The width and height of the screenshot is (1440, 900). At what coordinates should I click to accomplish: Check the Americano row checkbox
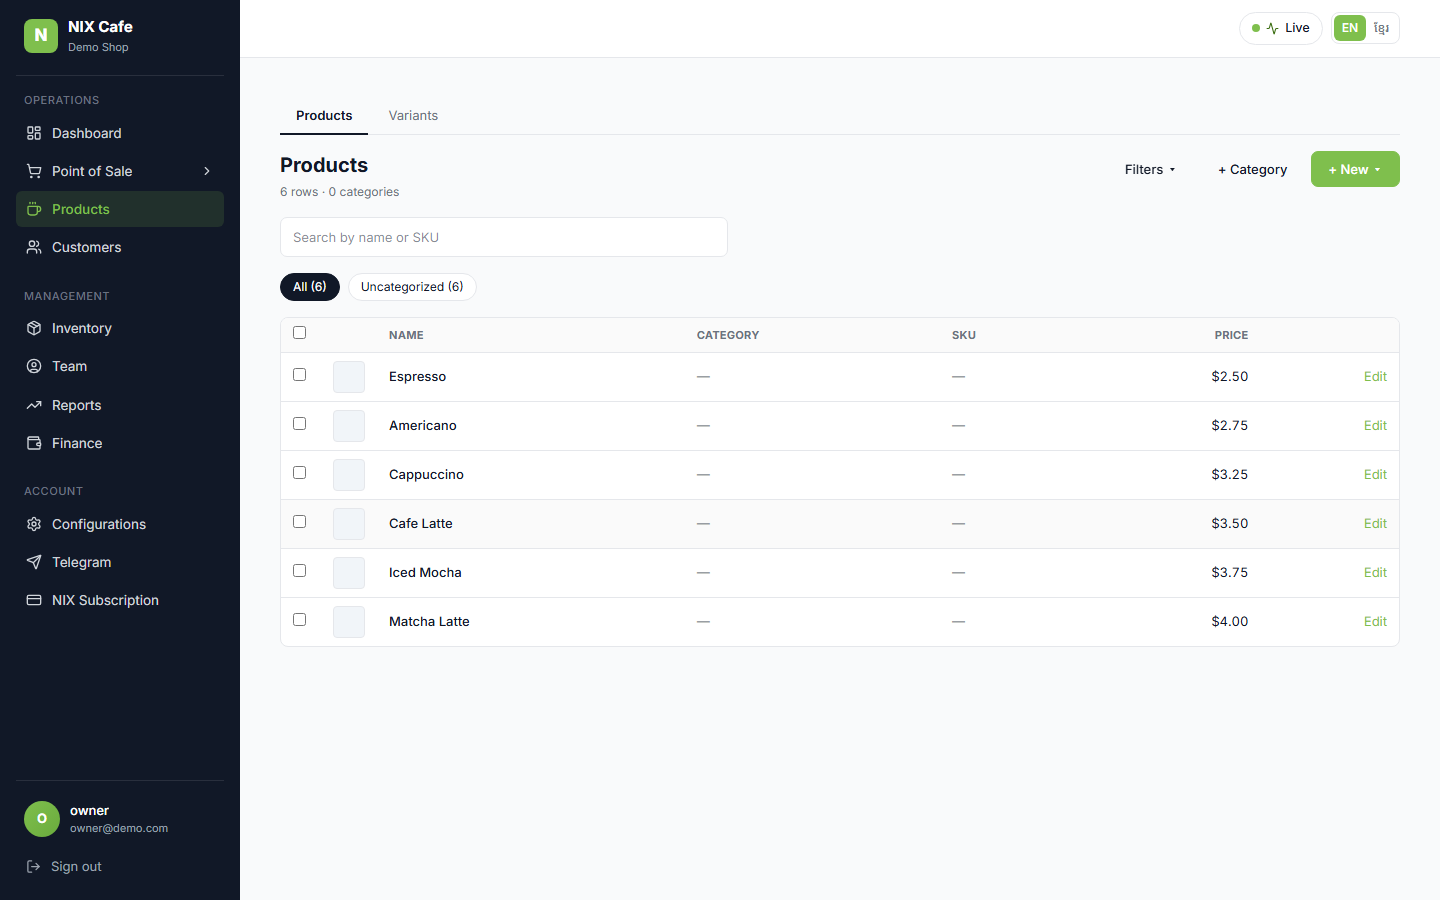pos(299,424)
